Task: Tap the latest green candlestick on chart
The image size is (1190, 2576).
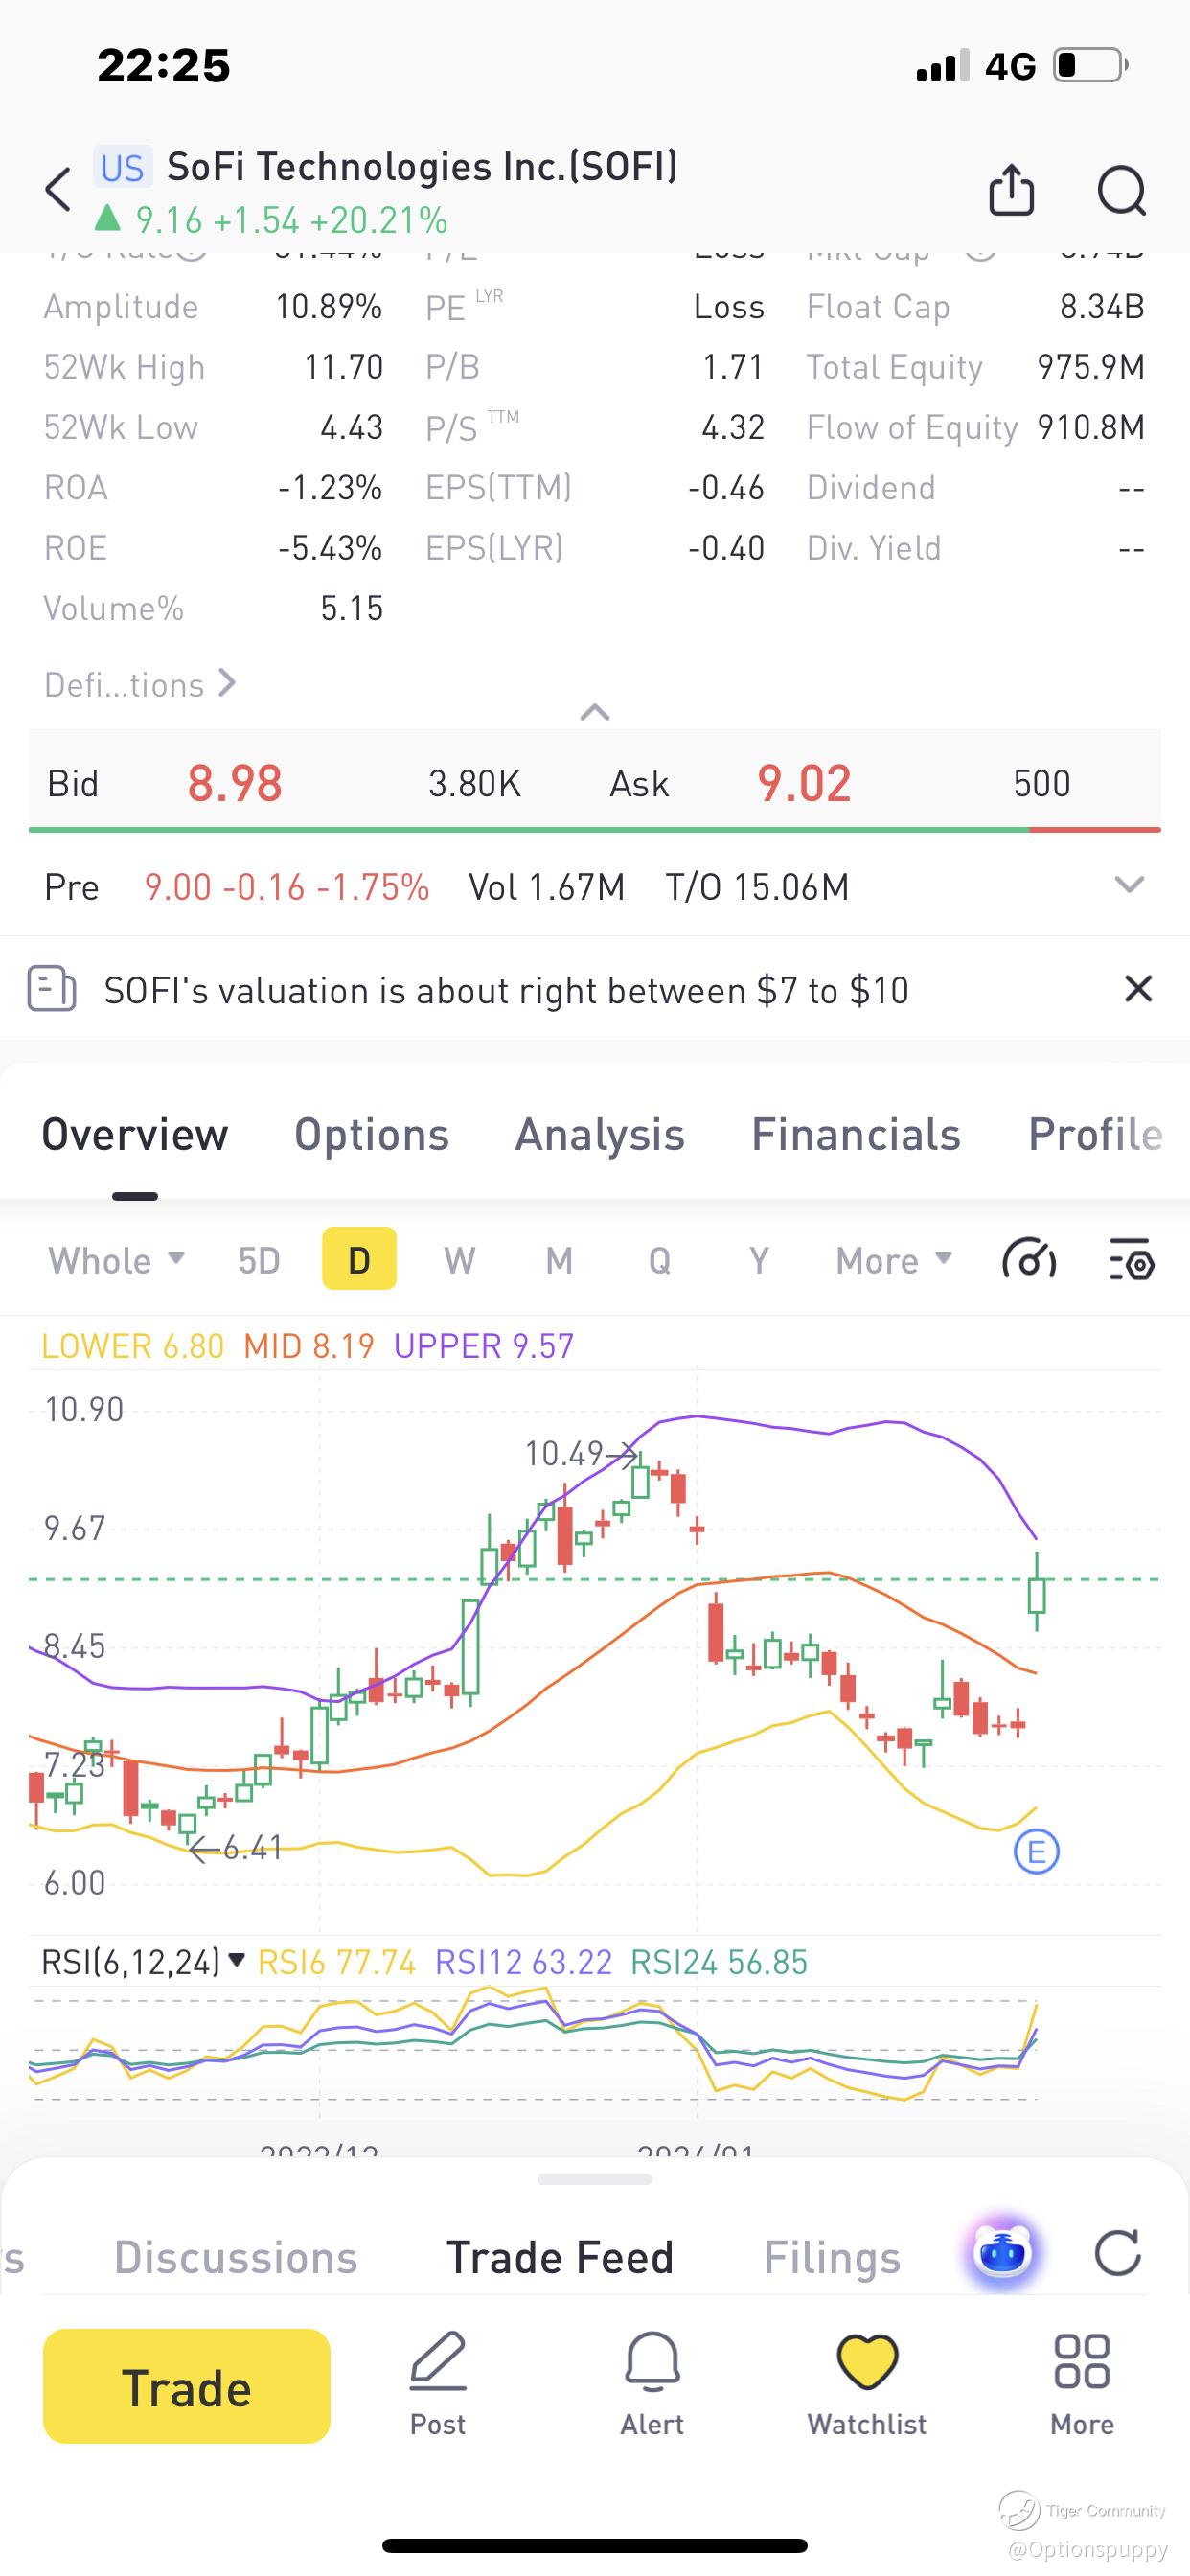Action: point(1037,1594)
